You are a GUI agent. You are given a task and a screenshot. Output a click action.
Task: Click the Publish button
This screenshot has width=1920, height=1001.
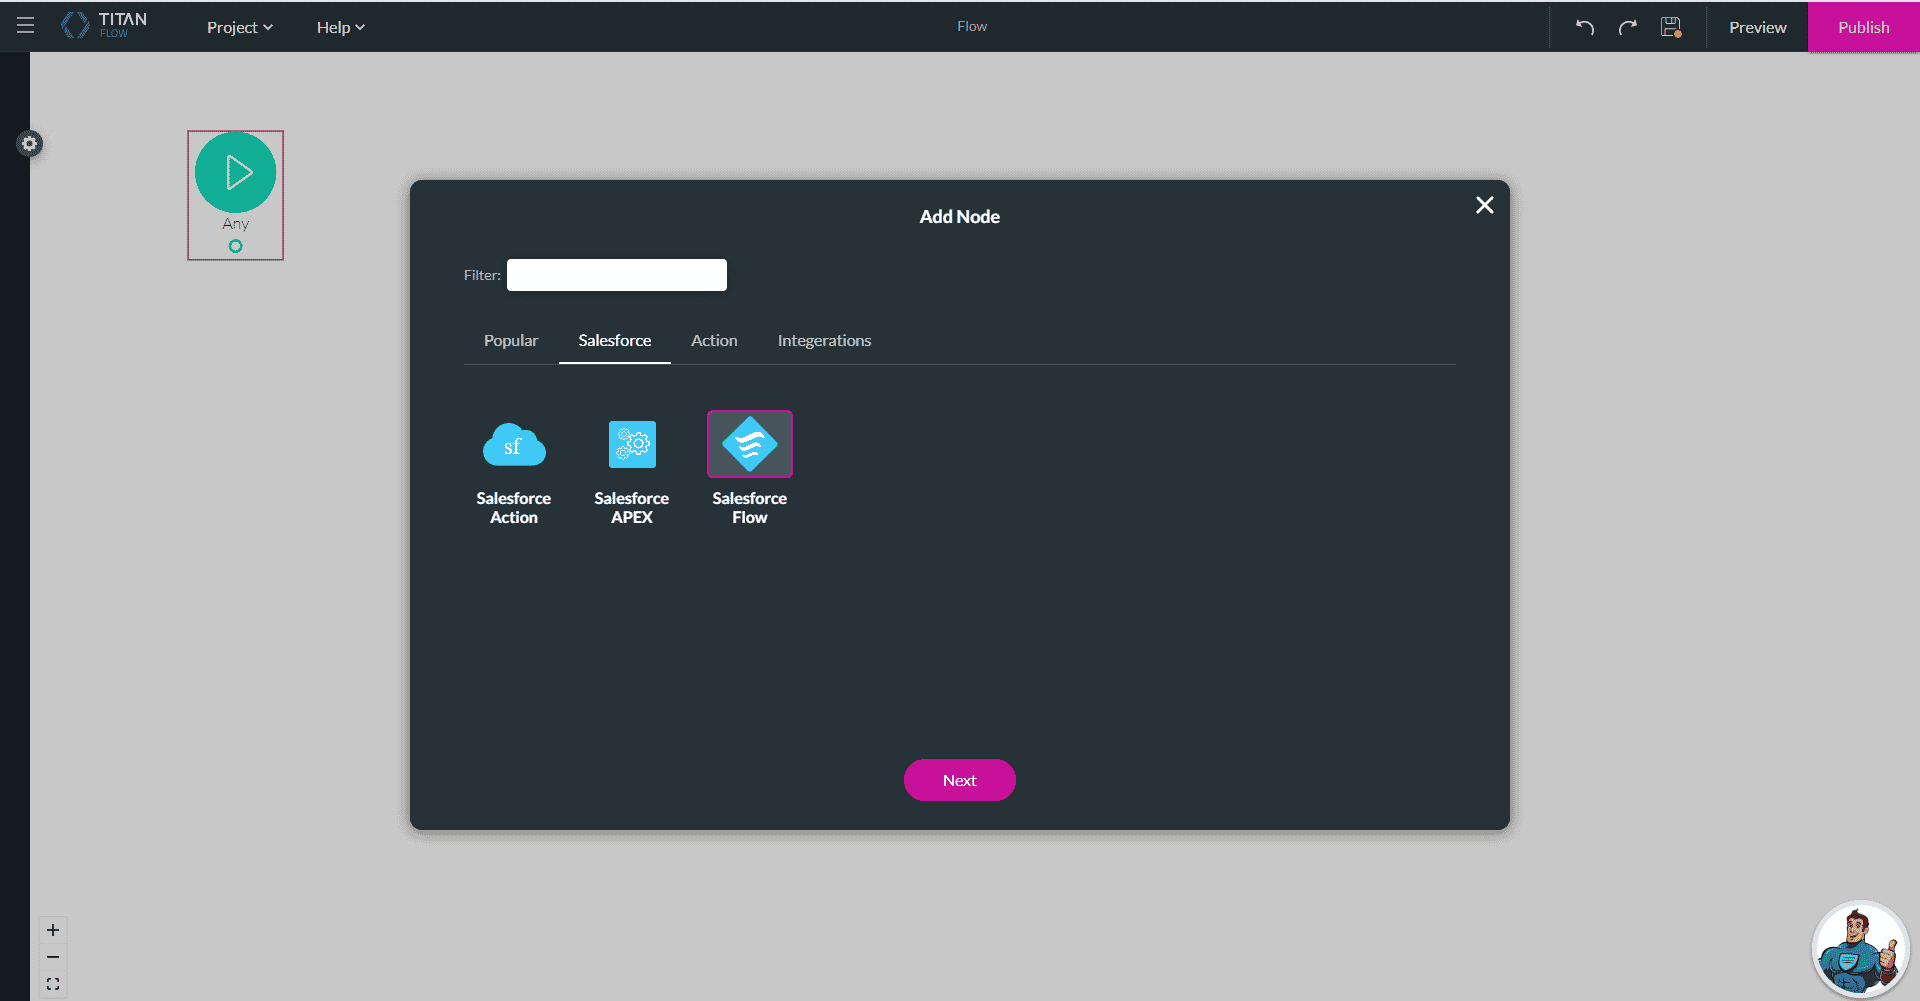[1862, 27]
